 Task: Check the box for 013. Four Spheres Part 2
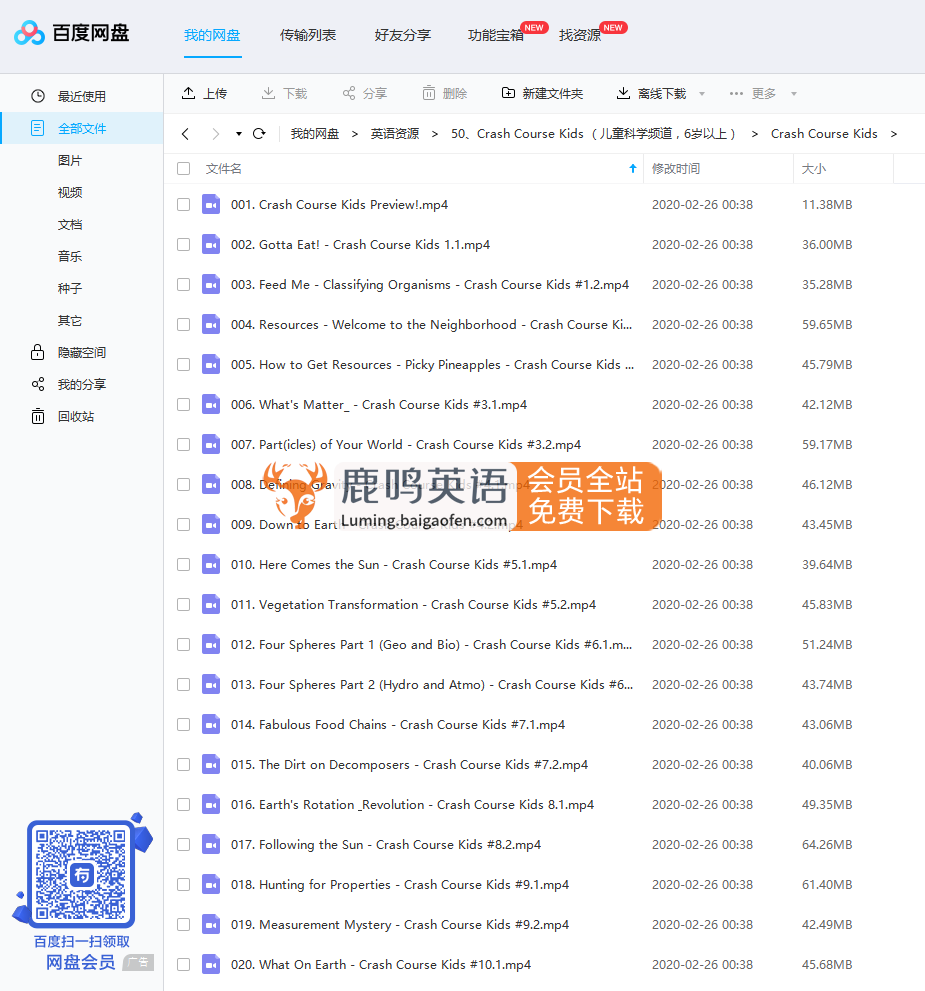pos(183,684)
